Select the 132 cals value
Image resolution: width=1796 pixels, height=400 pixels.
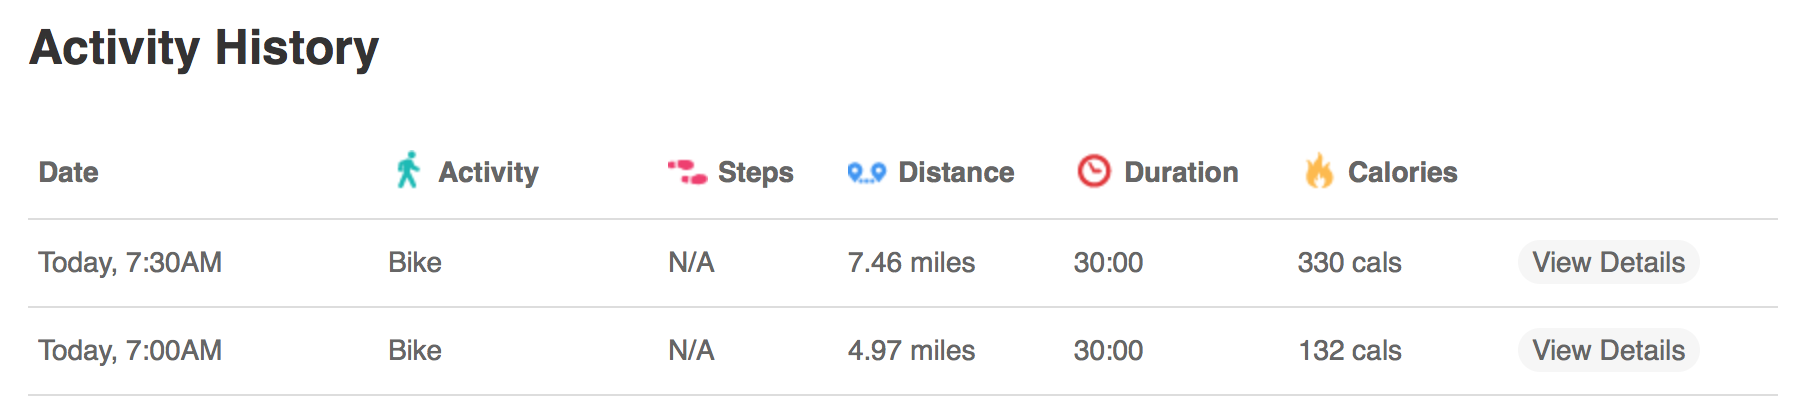(1349, 350)
